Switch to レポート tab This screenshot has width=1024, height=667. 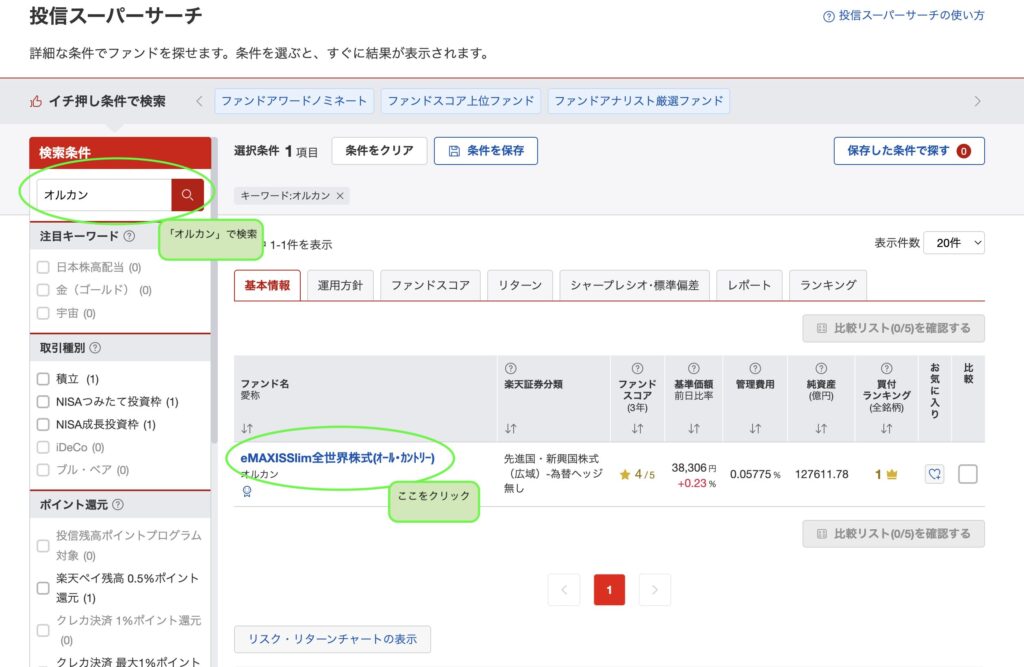[749, 285]
